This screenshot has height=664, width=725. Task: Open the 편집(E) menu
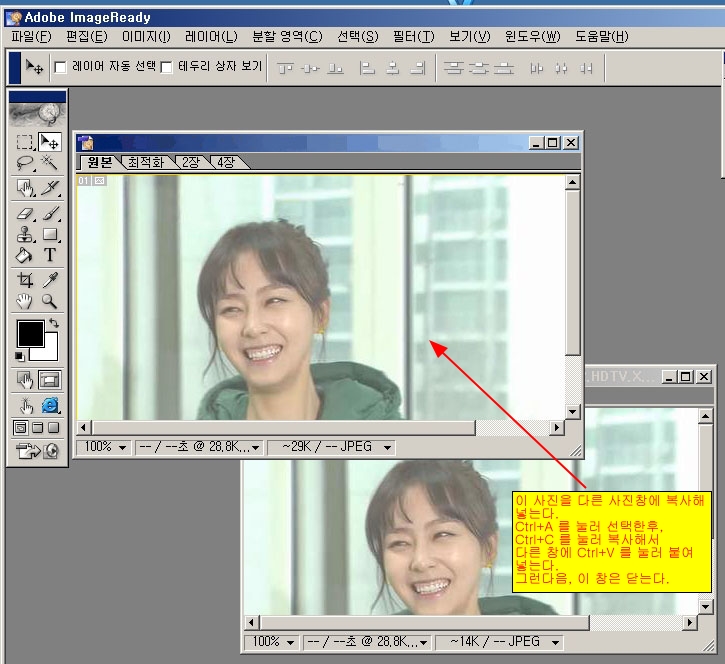[86, 36]
